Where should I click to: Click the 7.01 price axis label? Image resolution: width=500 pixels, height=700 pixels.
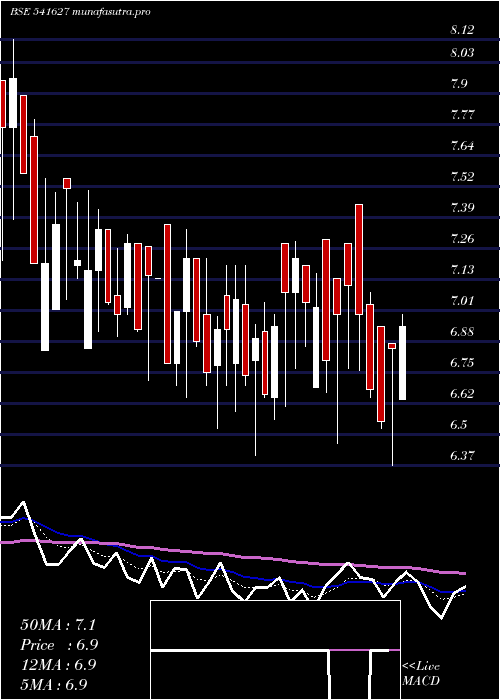click(x=462, y=300)
